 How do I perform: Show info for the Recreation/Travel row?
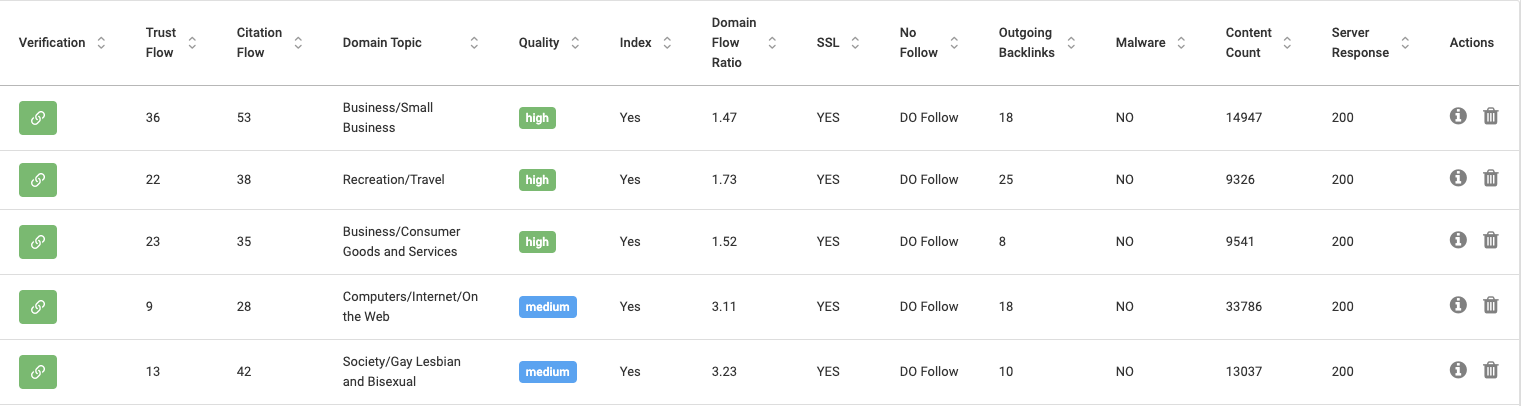pos(1458,179)
